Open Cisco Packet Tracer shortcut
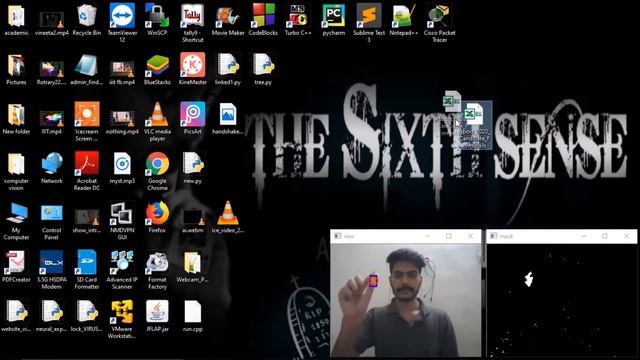The width and height of the screenshot is (640, 360). [x=440, y=22]
